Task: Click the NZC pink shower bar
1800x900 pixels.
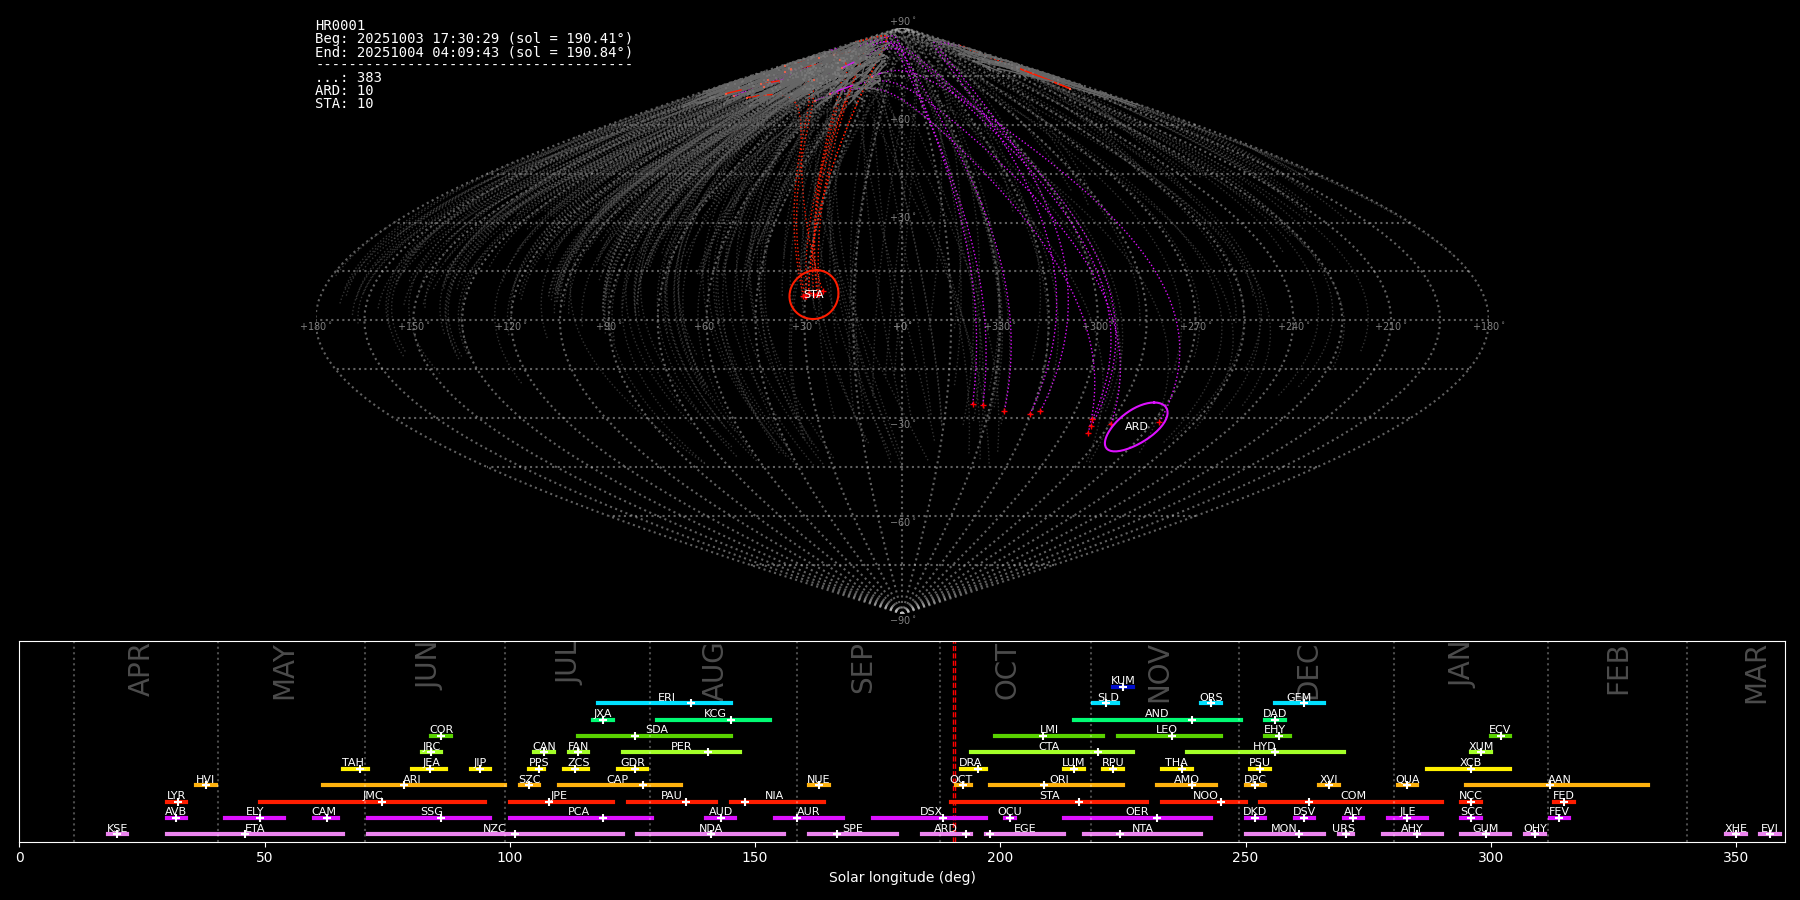Action: pos(495,834)
